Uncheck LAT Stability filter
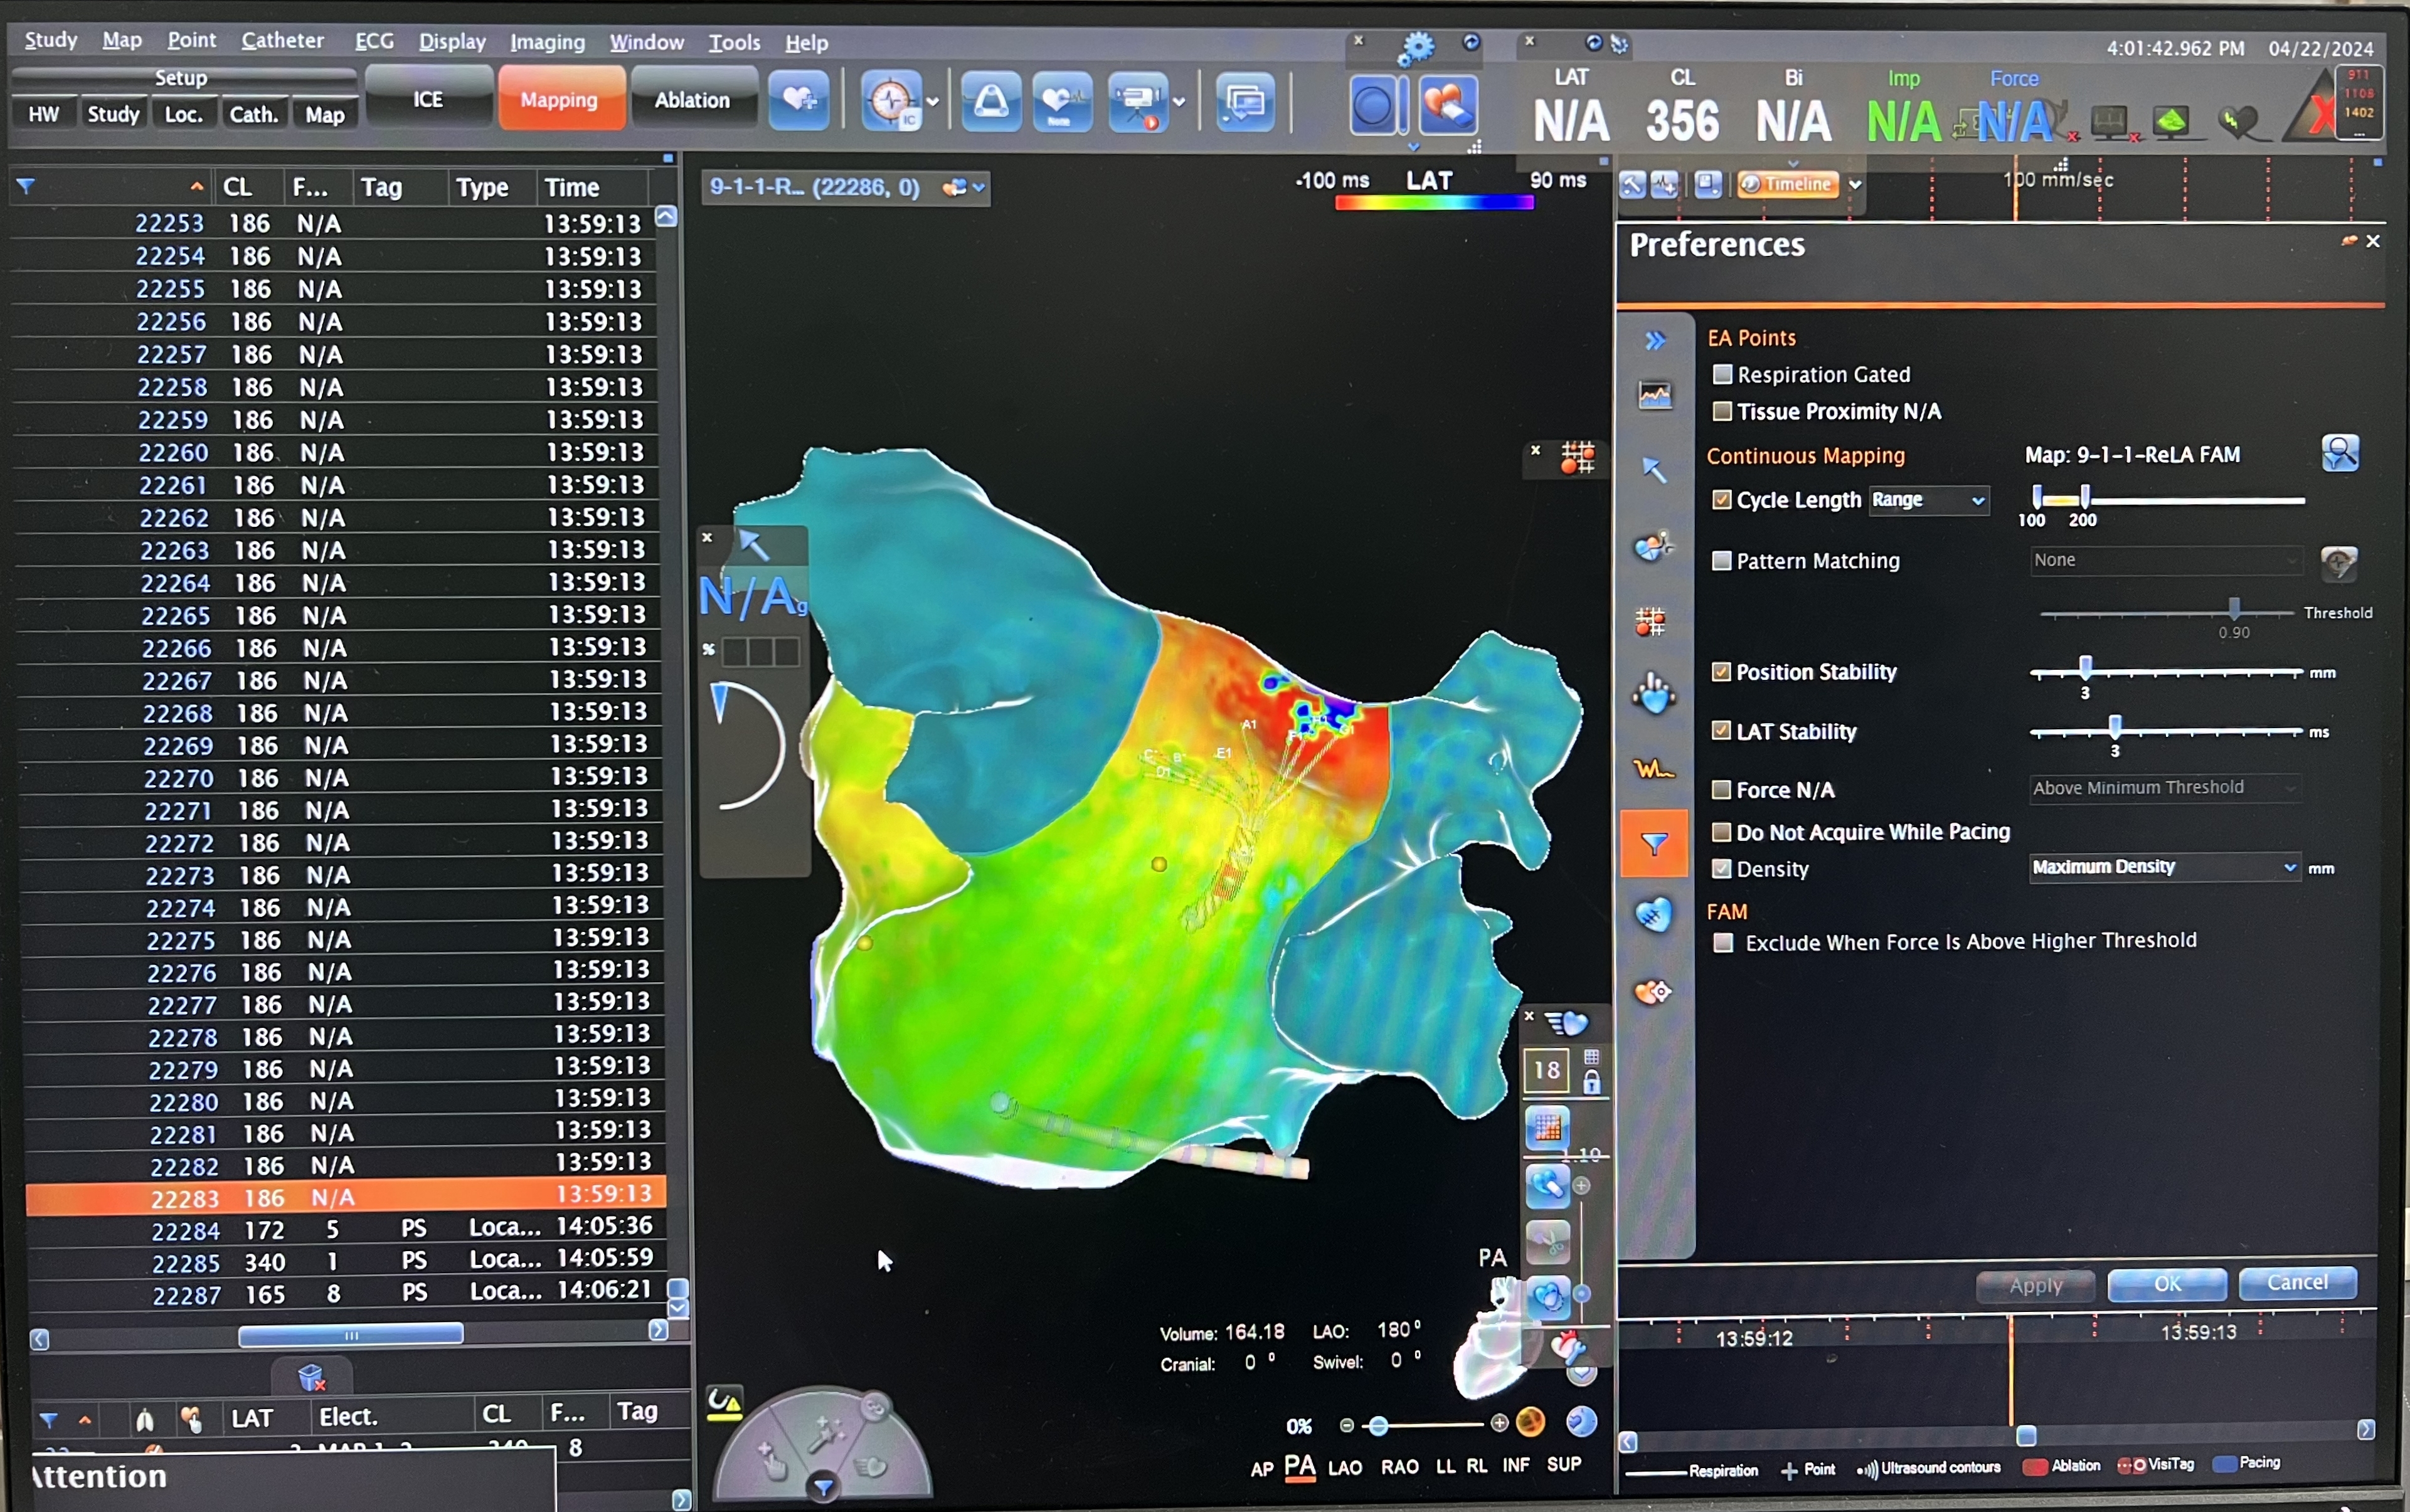 (1721, 730)
